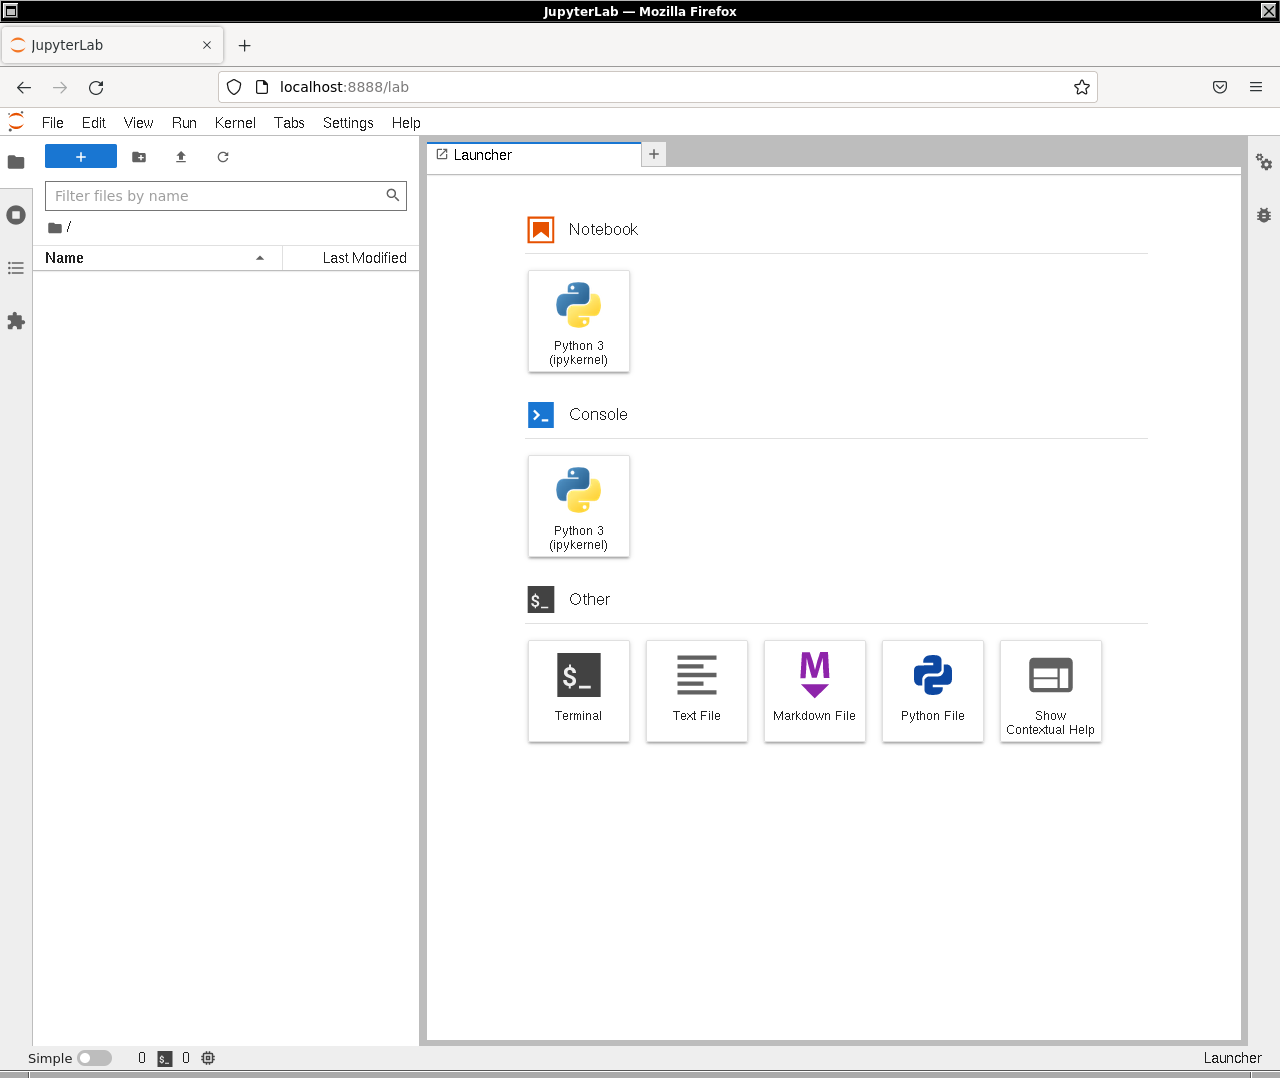Launch Python 3 console card
This screenshot has height=1078, width=1280.
click(x=579, y=506)
